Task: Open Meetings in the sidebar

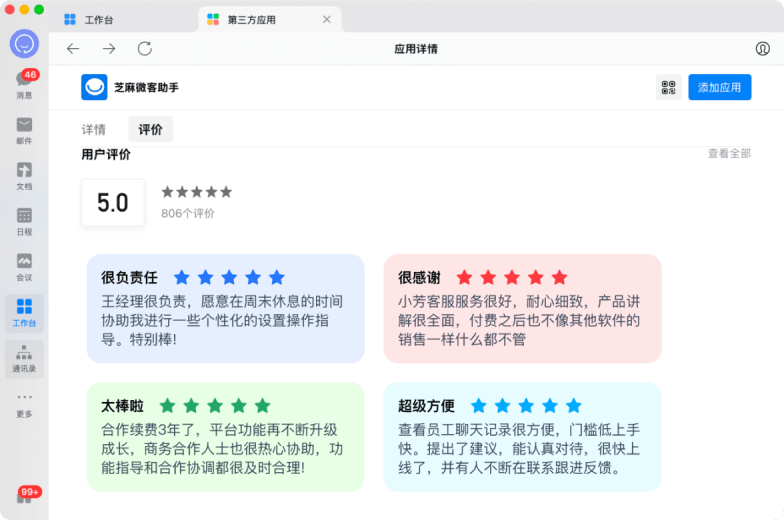Action: coord(24,266)
